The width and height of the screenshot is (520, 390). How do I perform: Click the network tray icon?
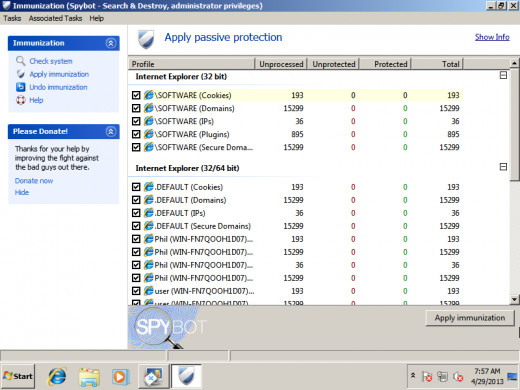pyautogui.click(x=442, y=377)
